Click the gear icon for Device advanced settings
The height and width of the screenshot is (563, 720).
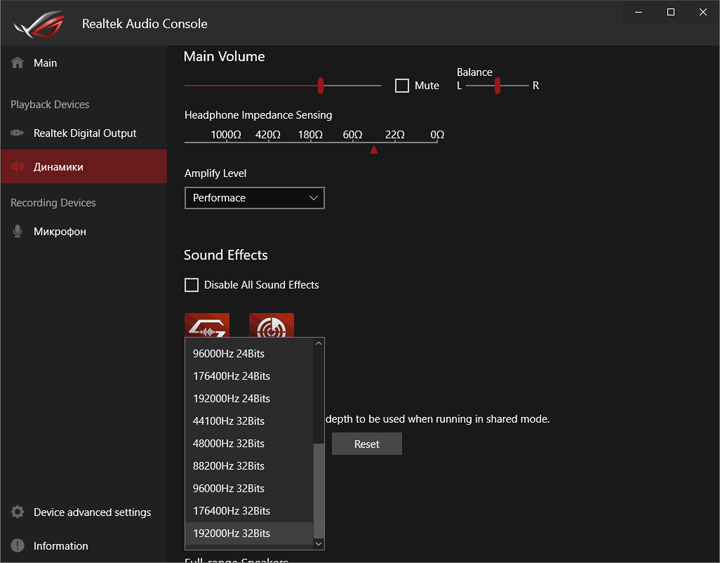tap(17, 512)
